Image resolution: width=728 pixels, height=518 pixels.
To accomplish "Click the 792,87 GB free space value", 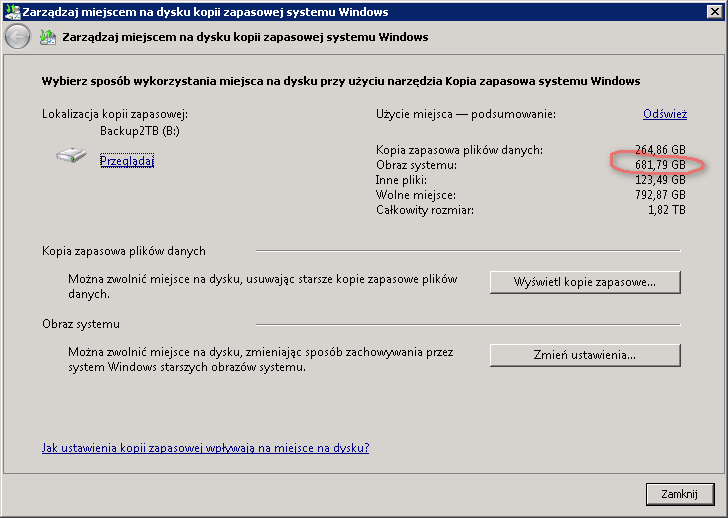I will [x=660, y=194].
